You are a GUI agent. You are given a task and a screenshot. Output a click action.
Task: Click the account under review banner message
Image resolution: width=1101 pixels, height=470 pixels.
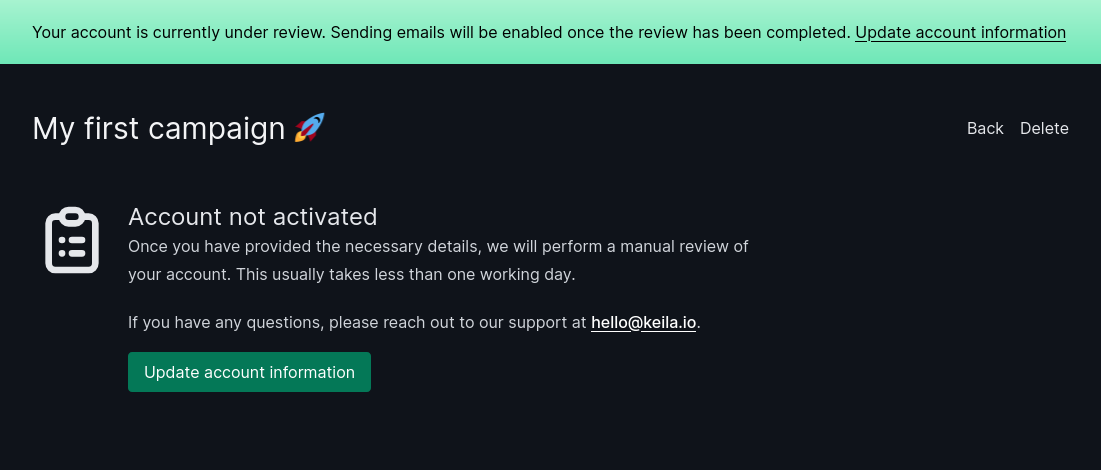pos(442,32)
